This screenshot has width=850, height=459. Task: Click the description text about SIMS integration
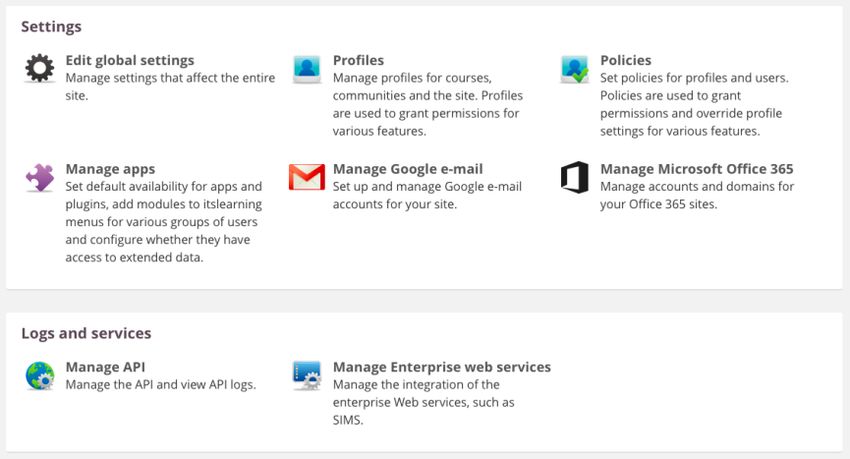423,402
